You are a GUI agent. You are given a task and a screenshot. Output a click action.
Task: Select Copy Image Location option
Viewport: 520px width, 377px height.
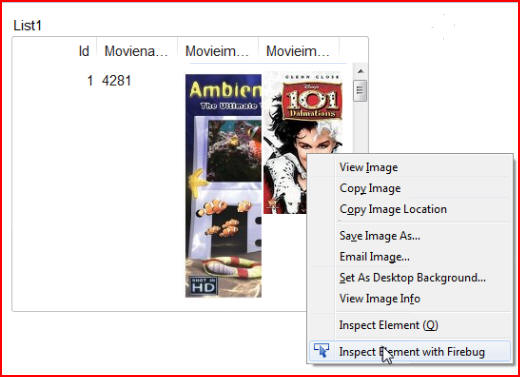393,209
